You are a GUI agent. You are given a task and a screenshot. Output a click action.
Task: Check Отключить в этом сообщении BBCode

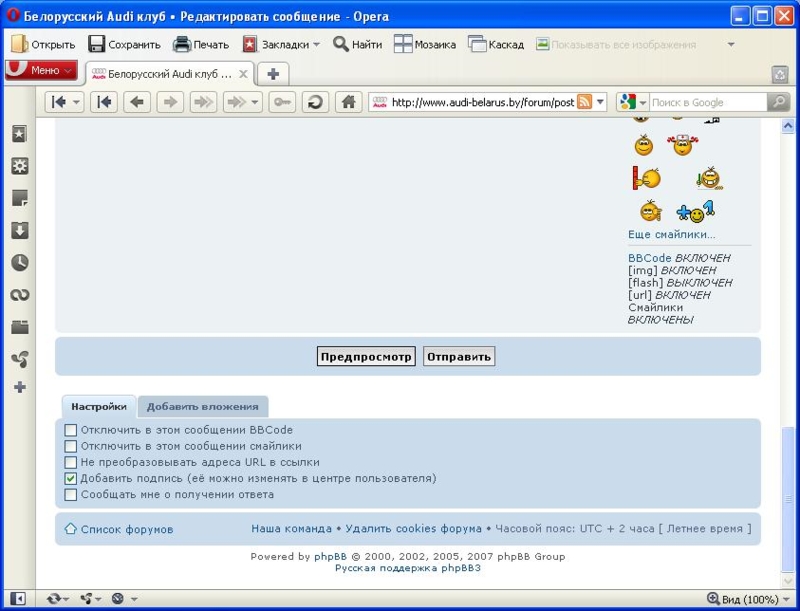pos(70,430)
